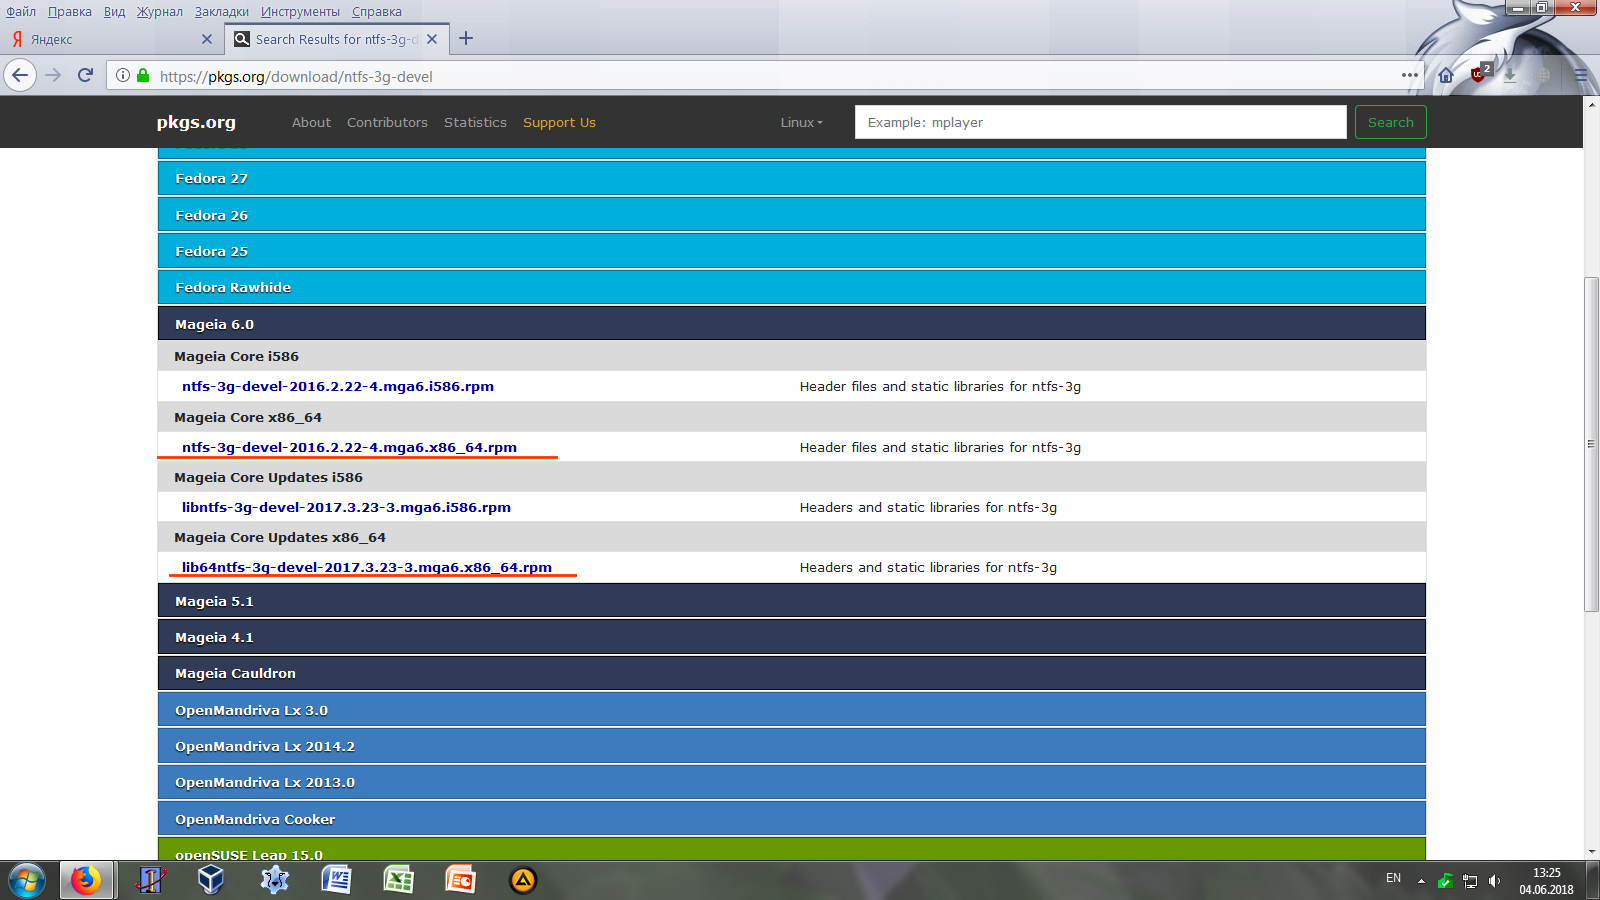Viewport: 1600px width, 900px height.
Task: Collapse the Mageia 6.0 section
Action: tap(791, 324)
